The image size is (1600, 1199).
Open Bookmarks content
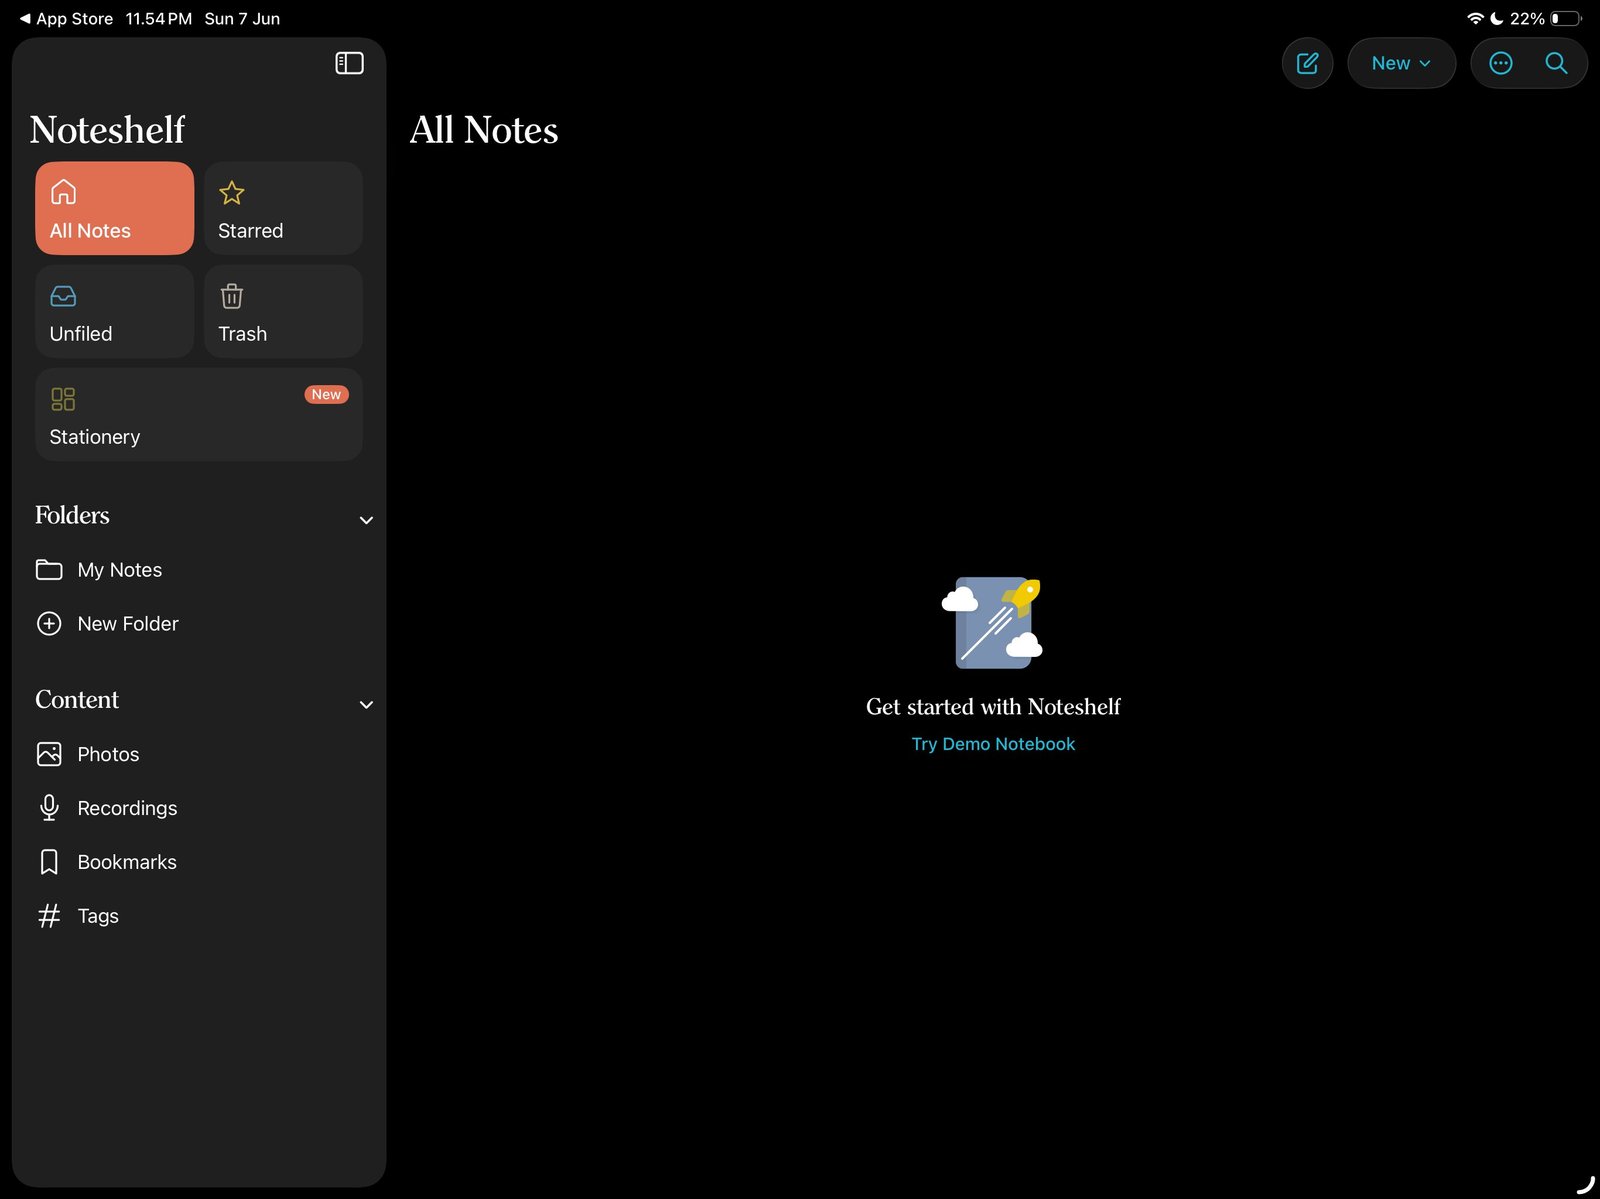199,862
